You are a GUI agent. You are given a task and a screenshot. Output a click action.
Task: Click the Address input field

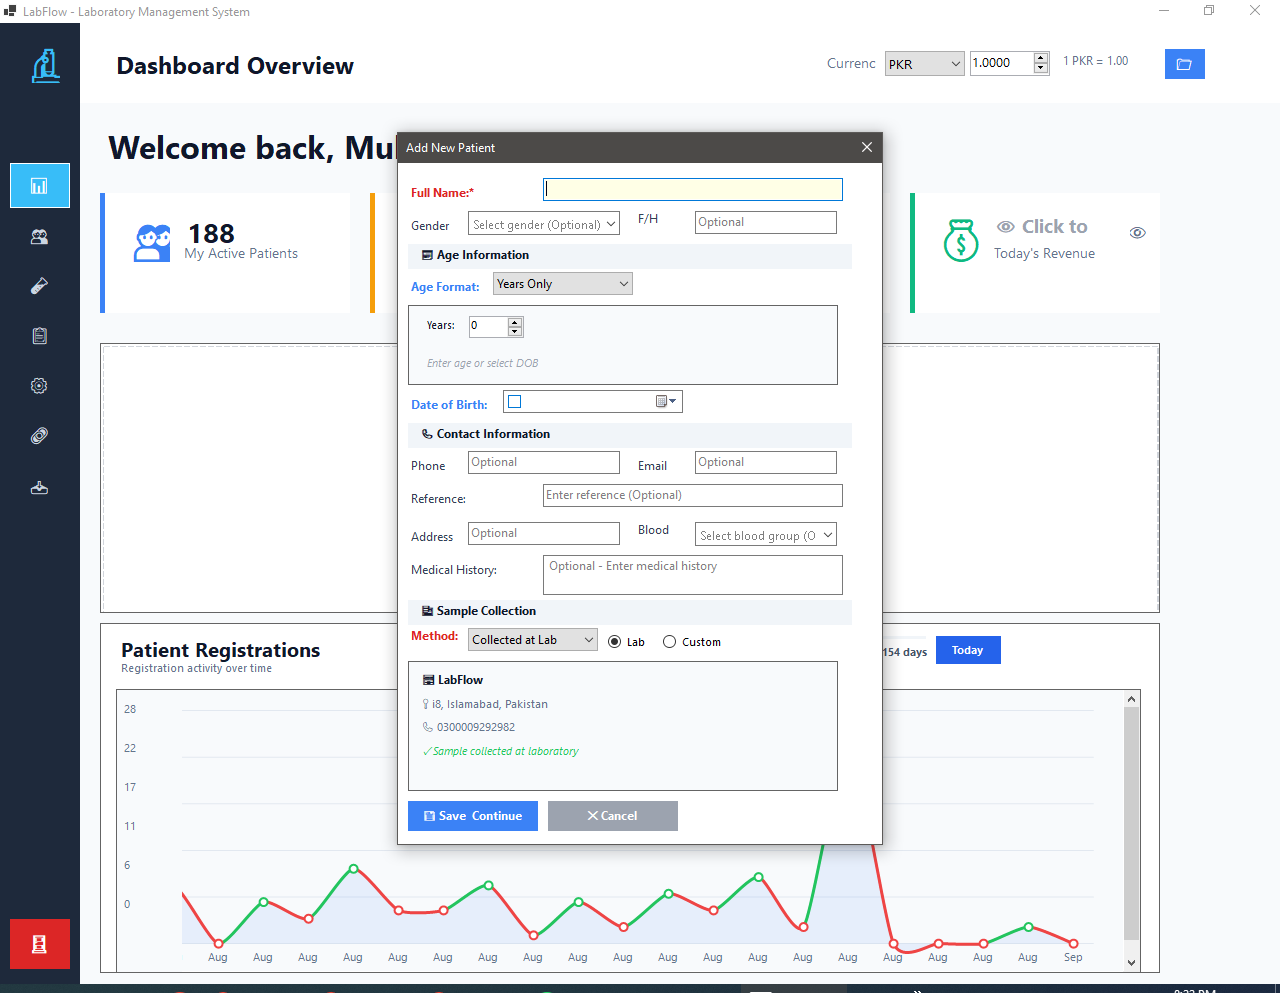click(x=544, y=534)
